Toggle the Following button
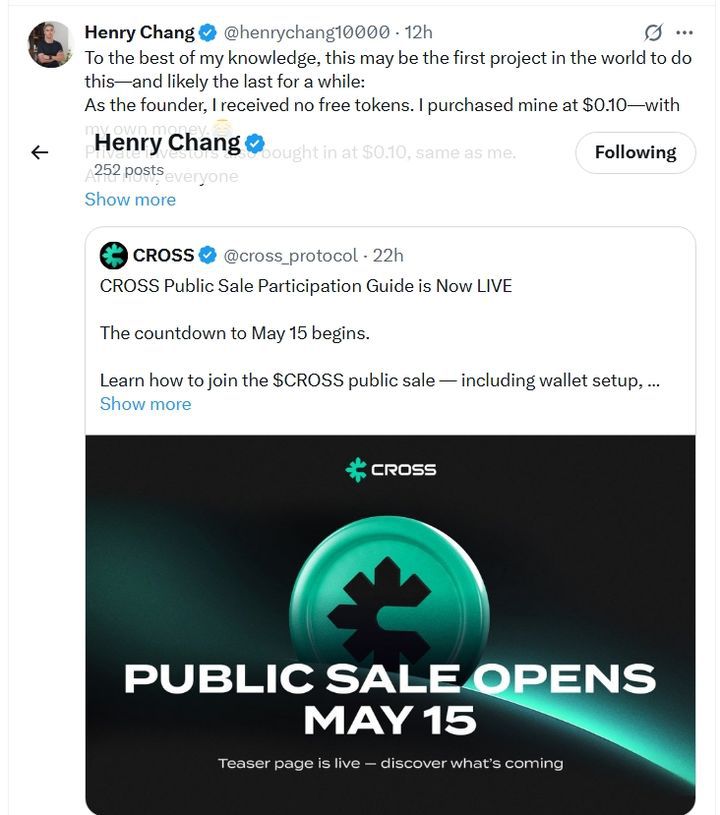 pos(635,152)
